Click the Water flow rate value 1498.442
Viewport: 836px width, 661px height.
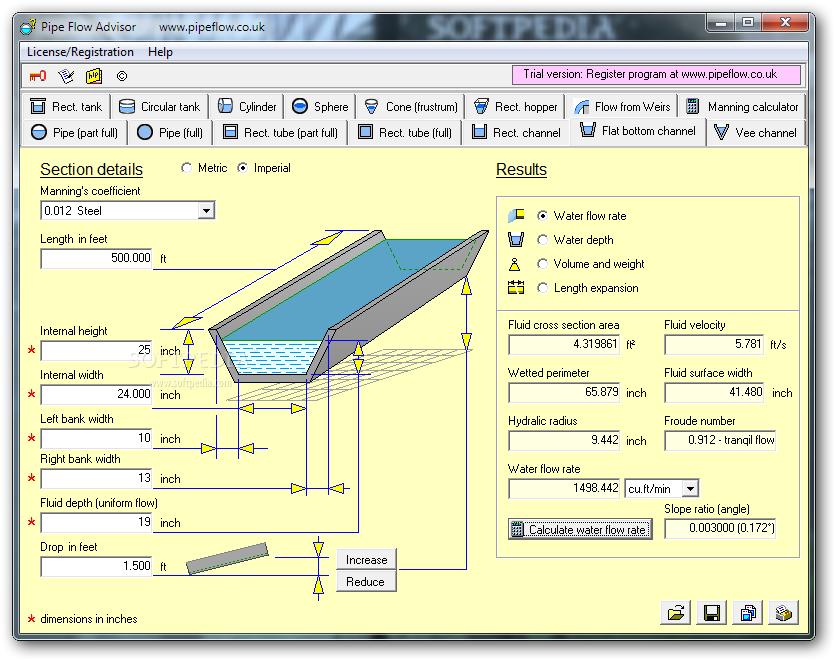coord(564,488)
